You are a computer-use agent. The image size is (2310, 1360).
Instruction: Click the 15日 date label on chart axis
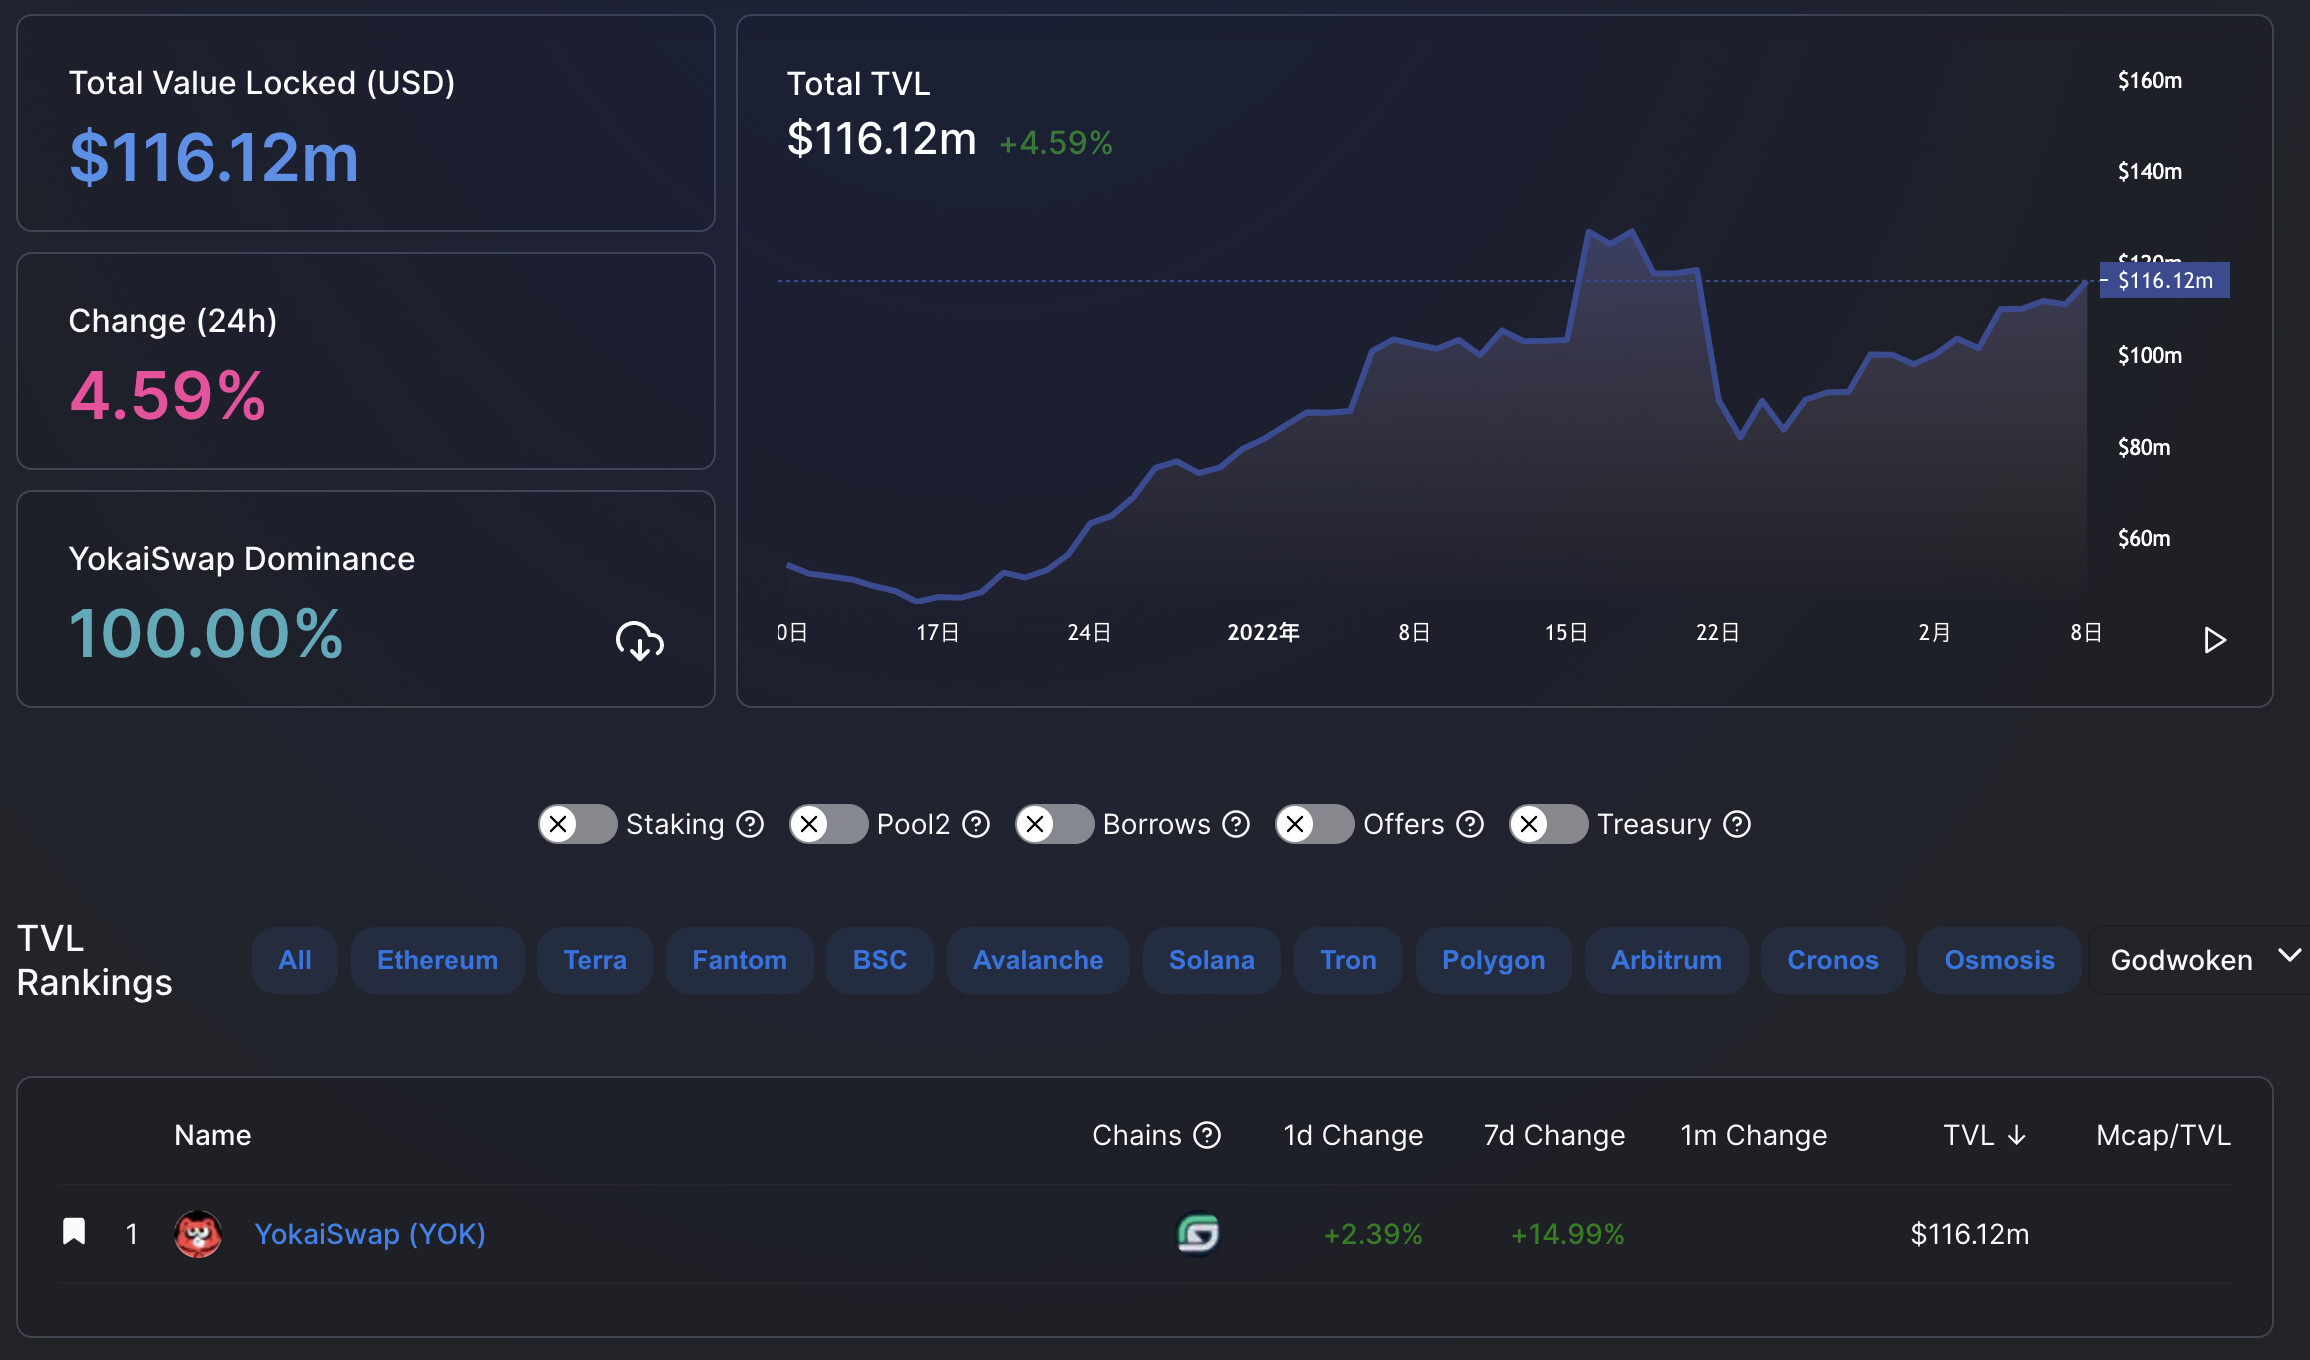1566,632
